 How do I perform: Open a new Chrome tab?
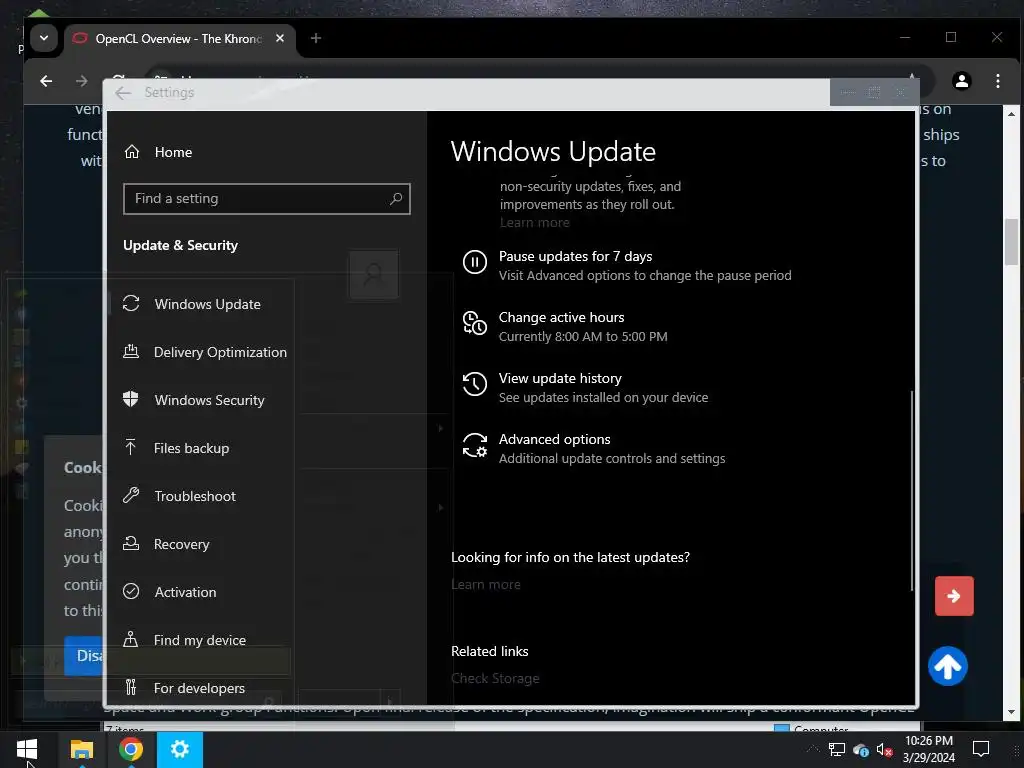(316, 39)
